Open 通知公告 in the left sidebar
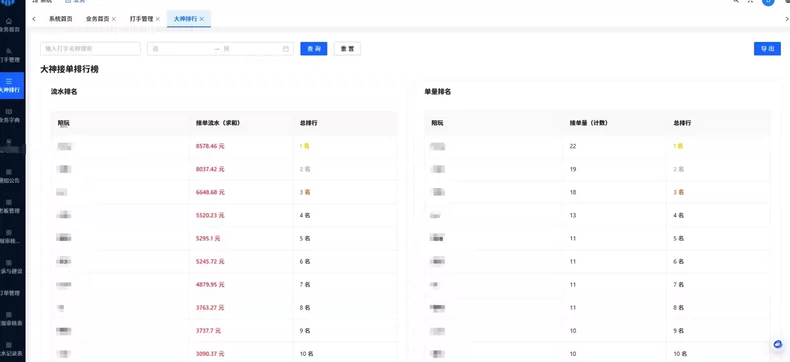The width and height of the screenshot is (790, 362). coord(10,176)
